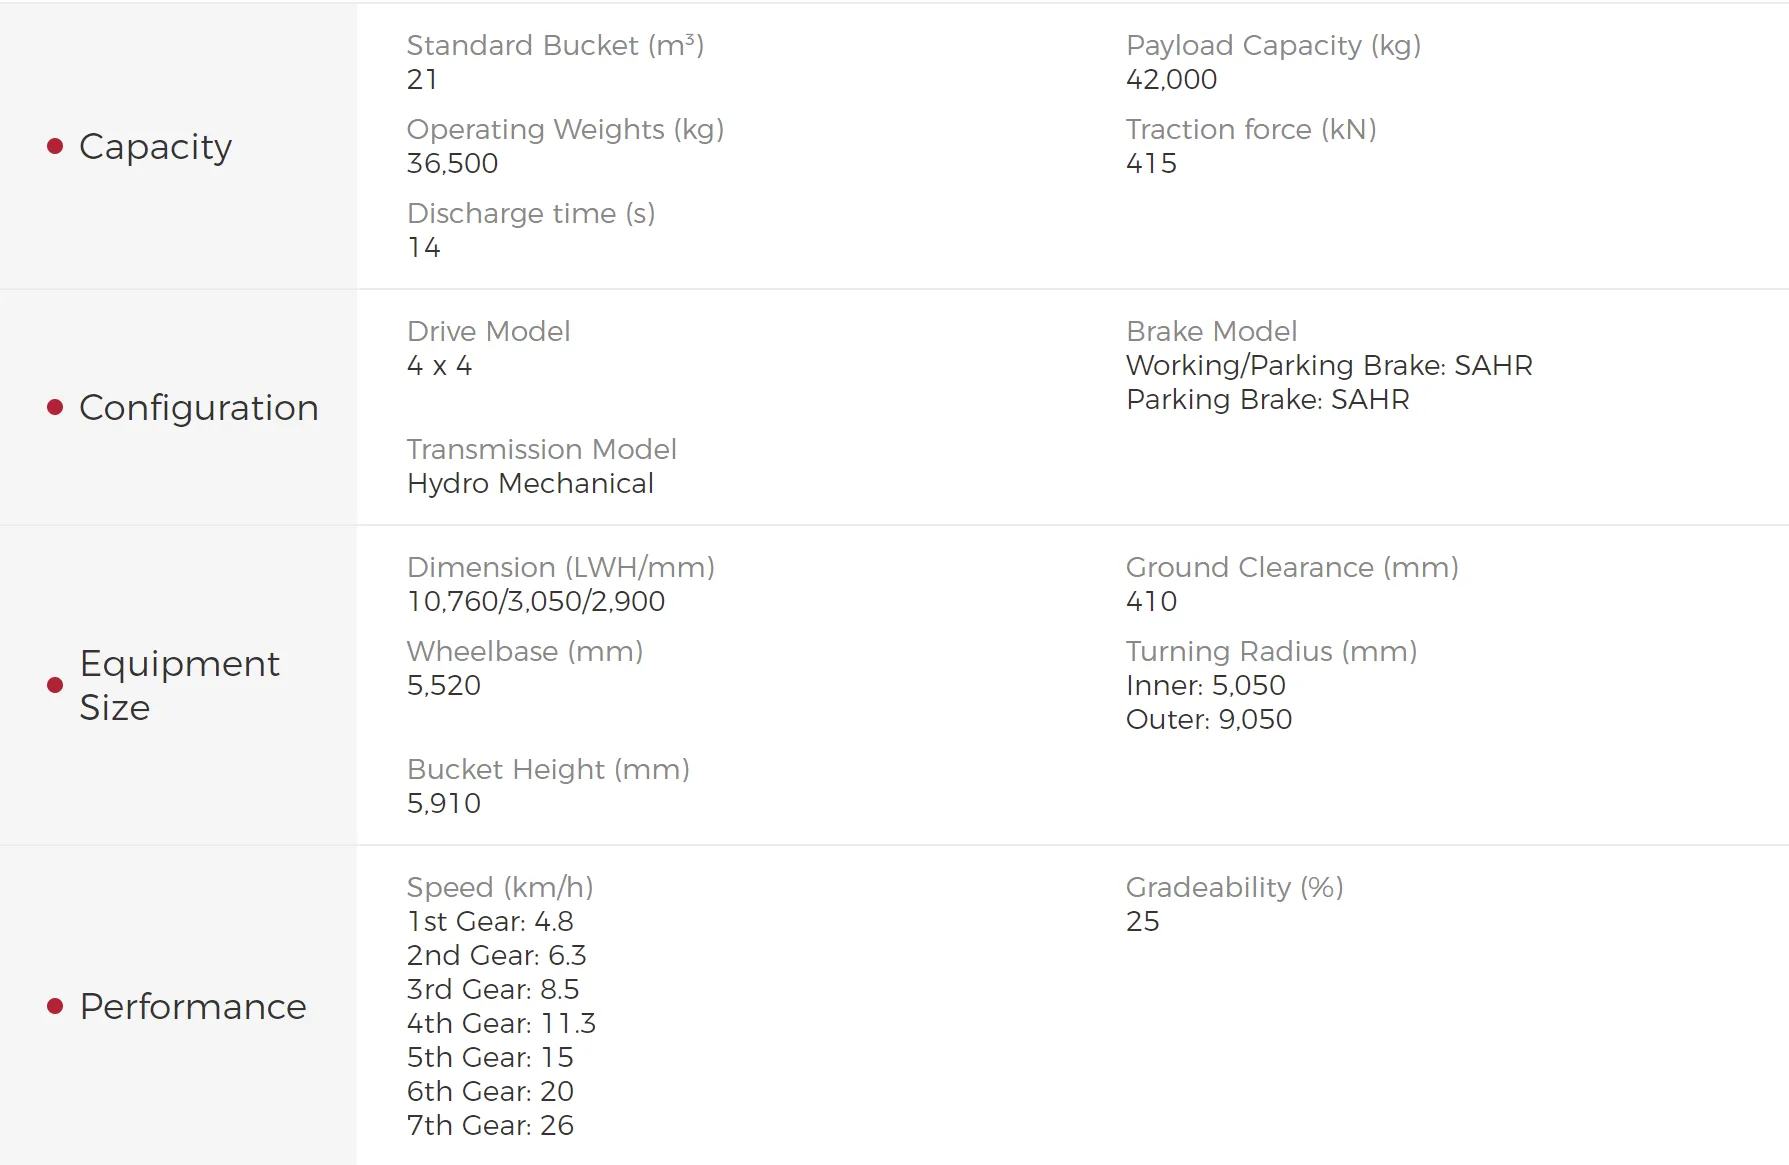1789x1165 pixels.
Task: Click the Discharge time (s) label
Action: point(531,214)
